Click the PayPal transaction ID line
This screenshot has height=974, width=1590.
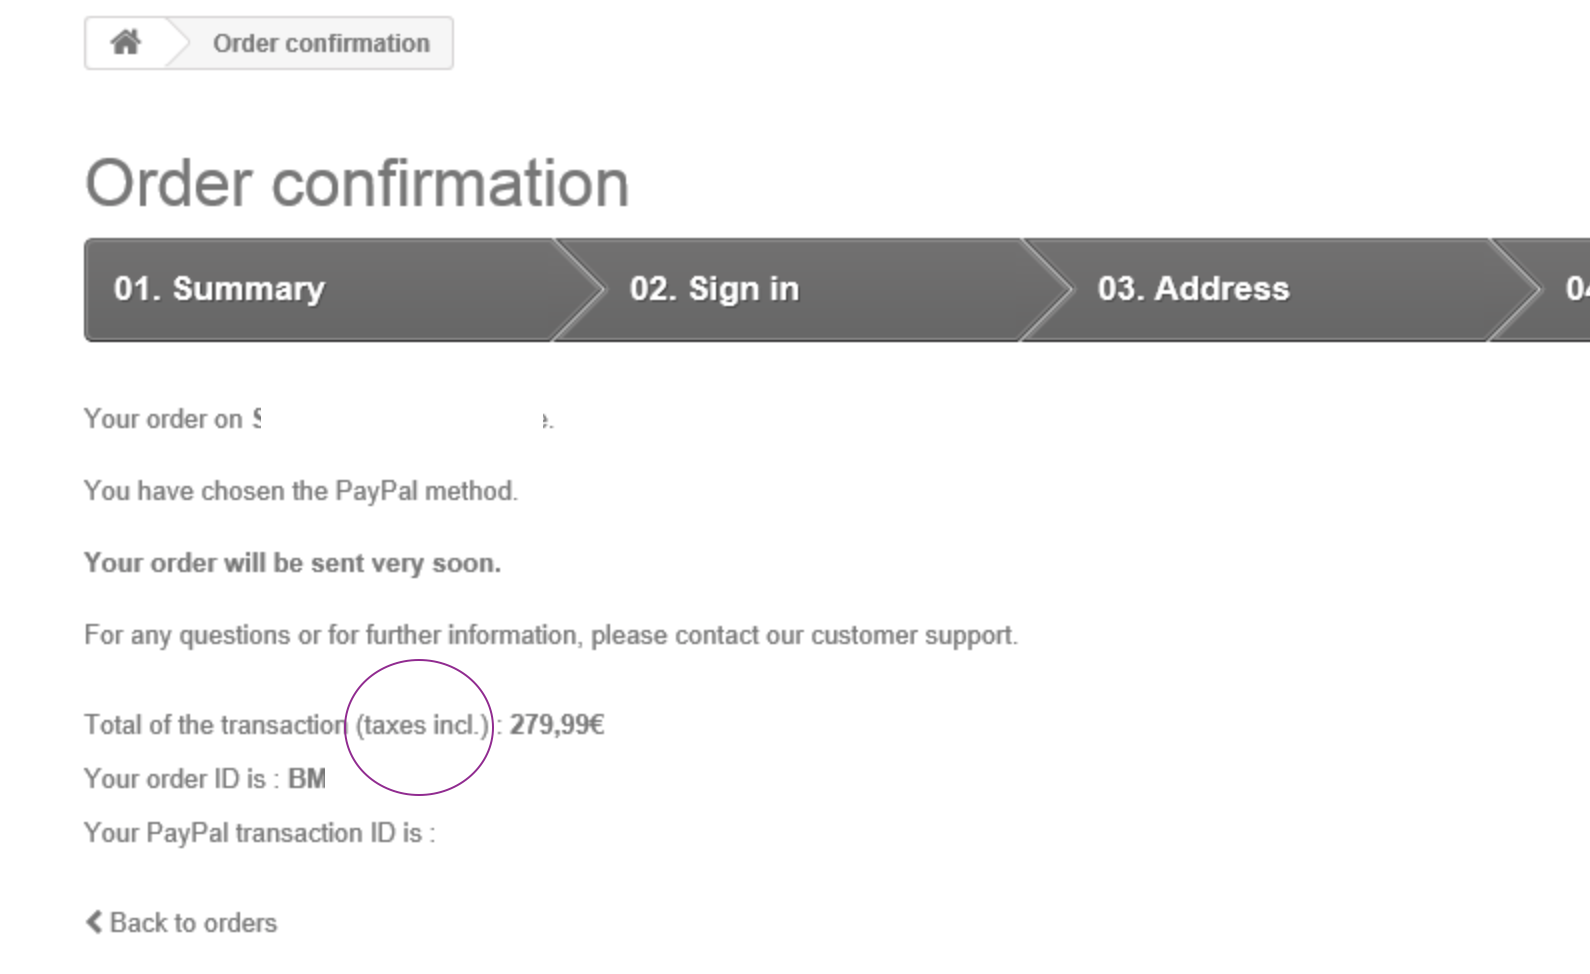(260, 833)
